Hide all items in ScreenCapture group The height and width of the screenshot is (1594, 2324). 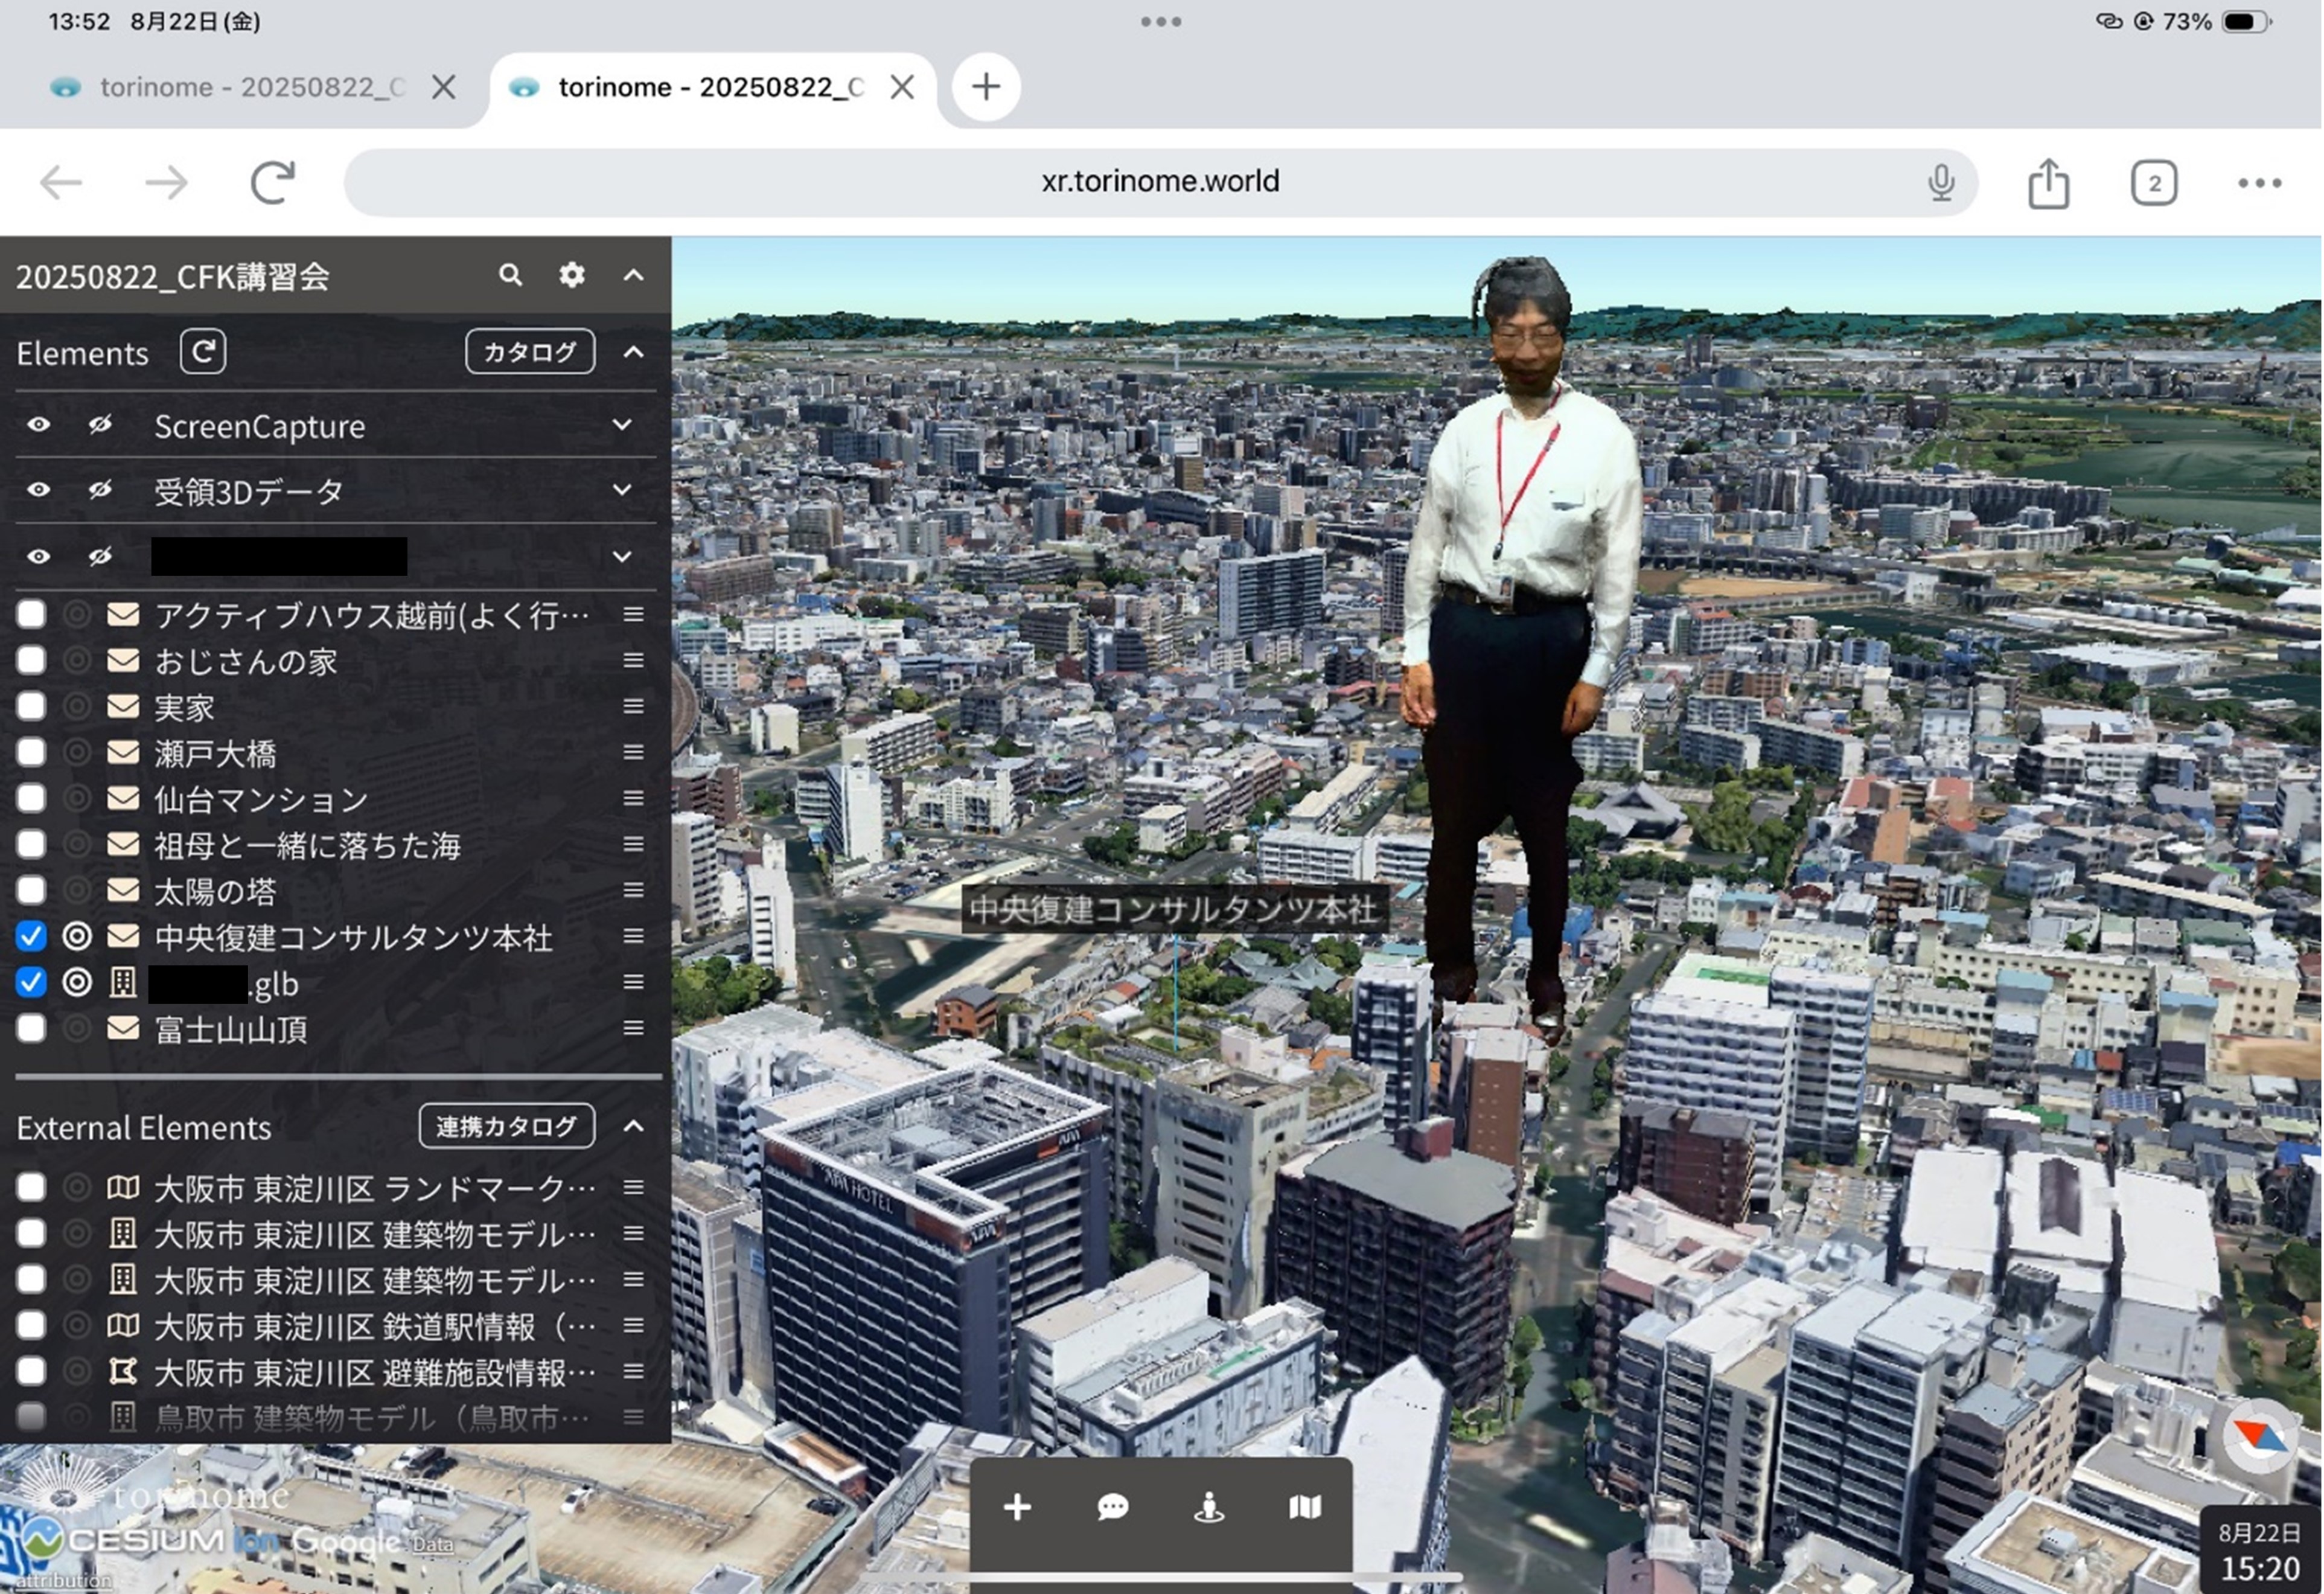pos(100,425)
